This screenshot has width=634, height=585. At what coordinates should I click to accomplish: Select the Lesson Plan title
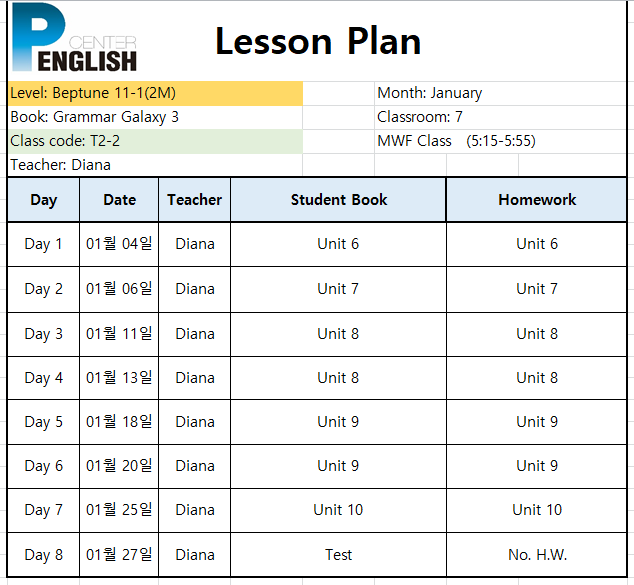click(x=318, y=41)
